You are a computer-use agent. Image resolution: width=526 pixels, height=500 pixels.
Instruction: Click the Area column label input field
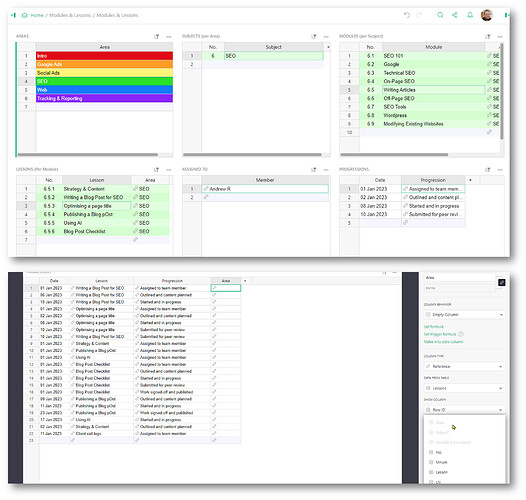click(x=460, y=278)
